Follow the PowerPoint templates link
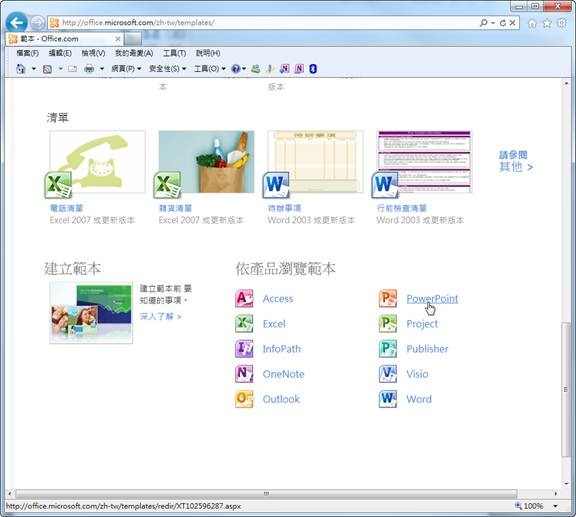The image size is (576, 517). (x=432, y=298)
